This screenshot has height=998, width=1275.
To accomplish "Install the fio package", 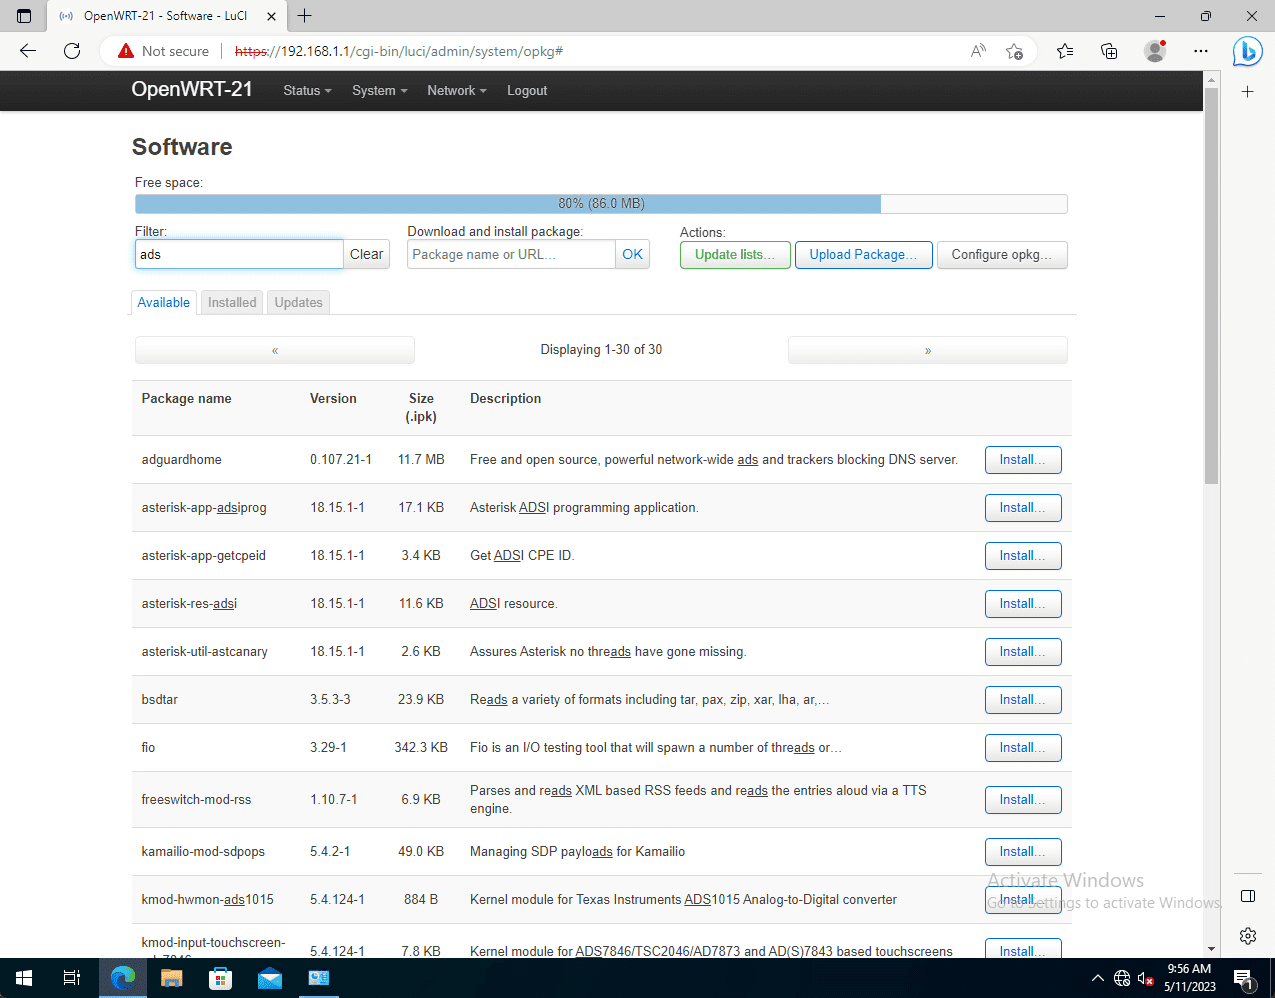I will [x=1023, y=748].
